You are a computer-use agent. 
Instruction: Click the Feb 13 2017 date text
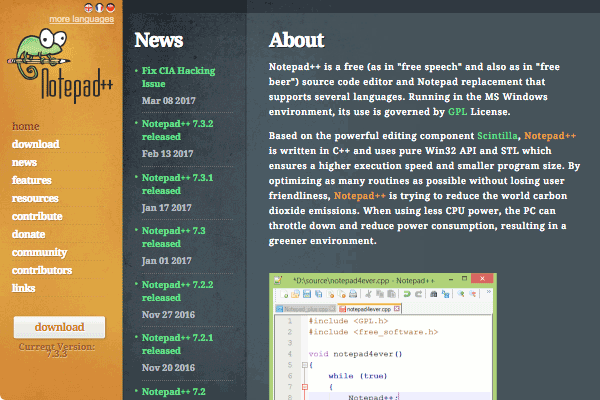(x=167, y=153)
